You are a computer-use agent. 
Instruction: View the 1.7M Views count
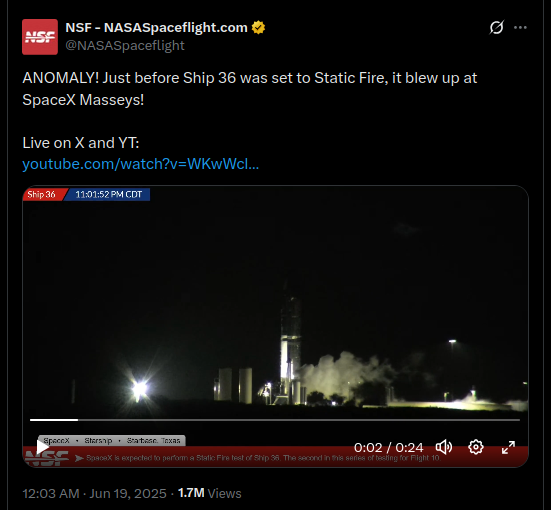point(209,493)
